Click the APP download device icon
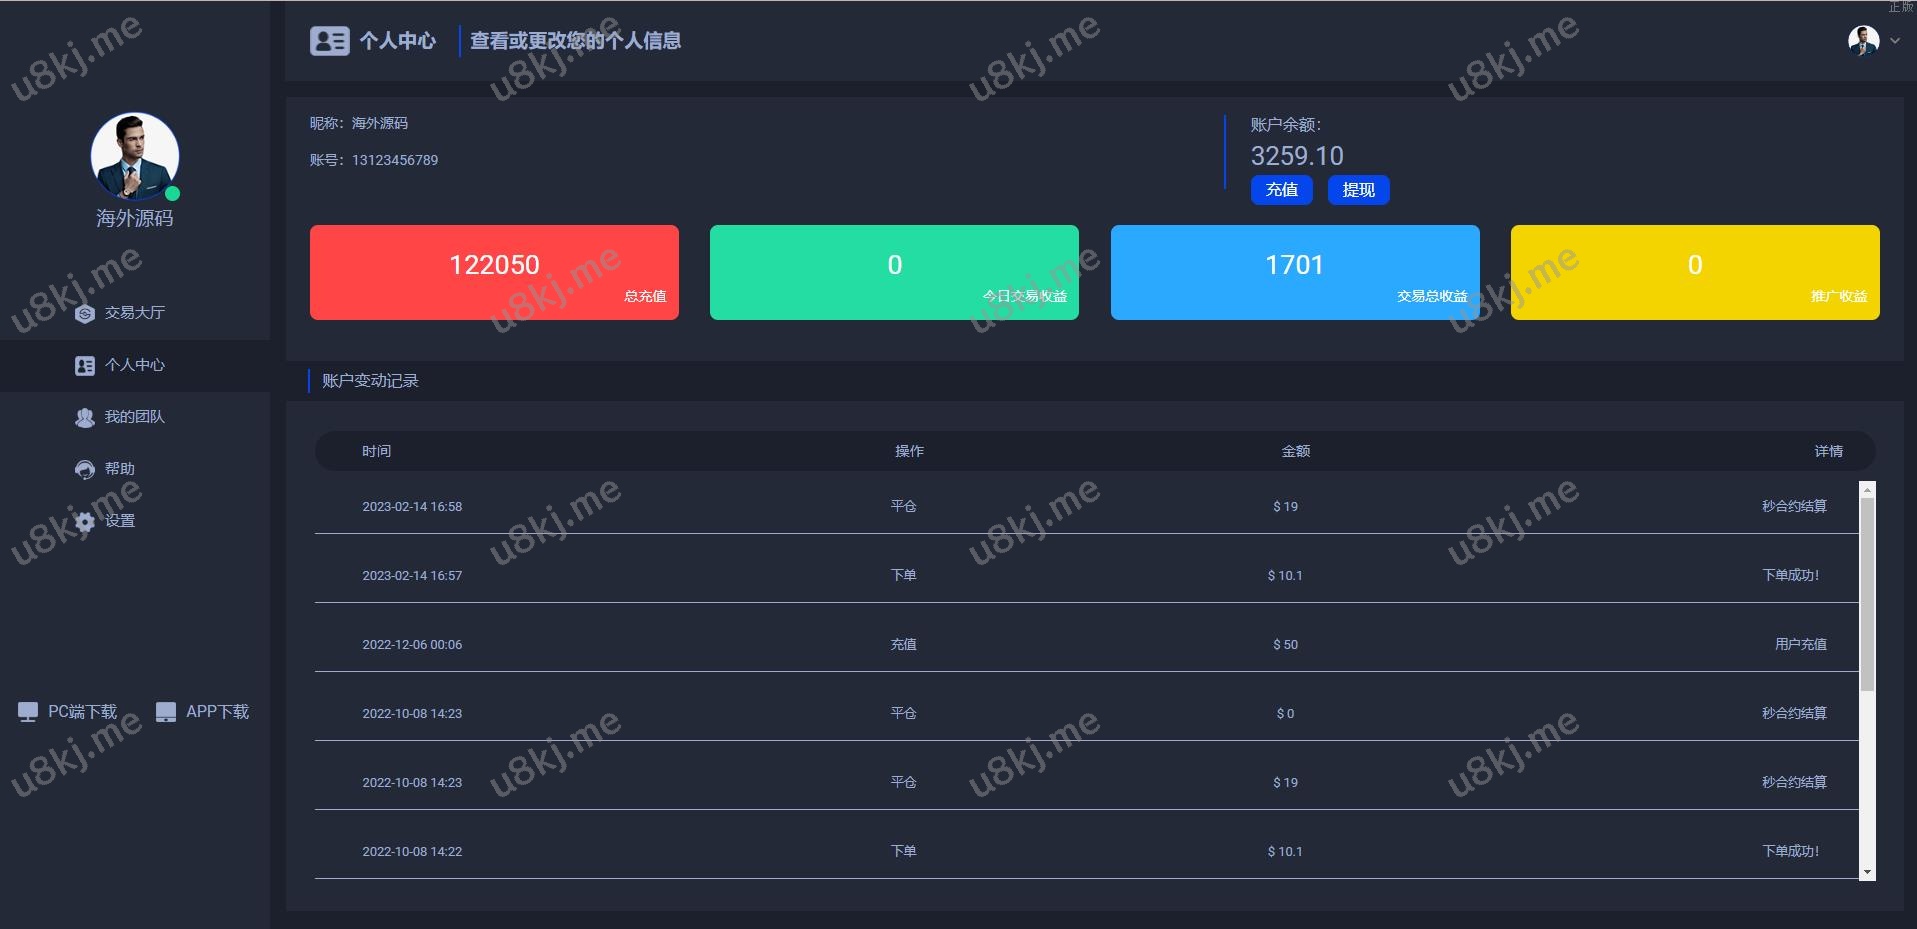The image size is (1917, 929). click(166, 712)
